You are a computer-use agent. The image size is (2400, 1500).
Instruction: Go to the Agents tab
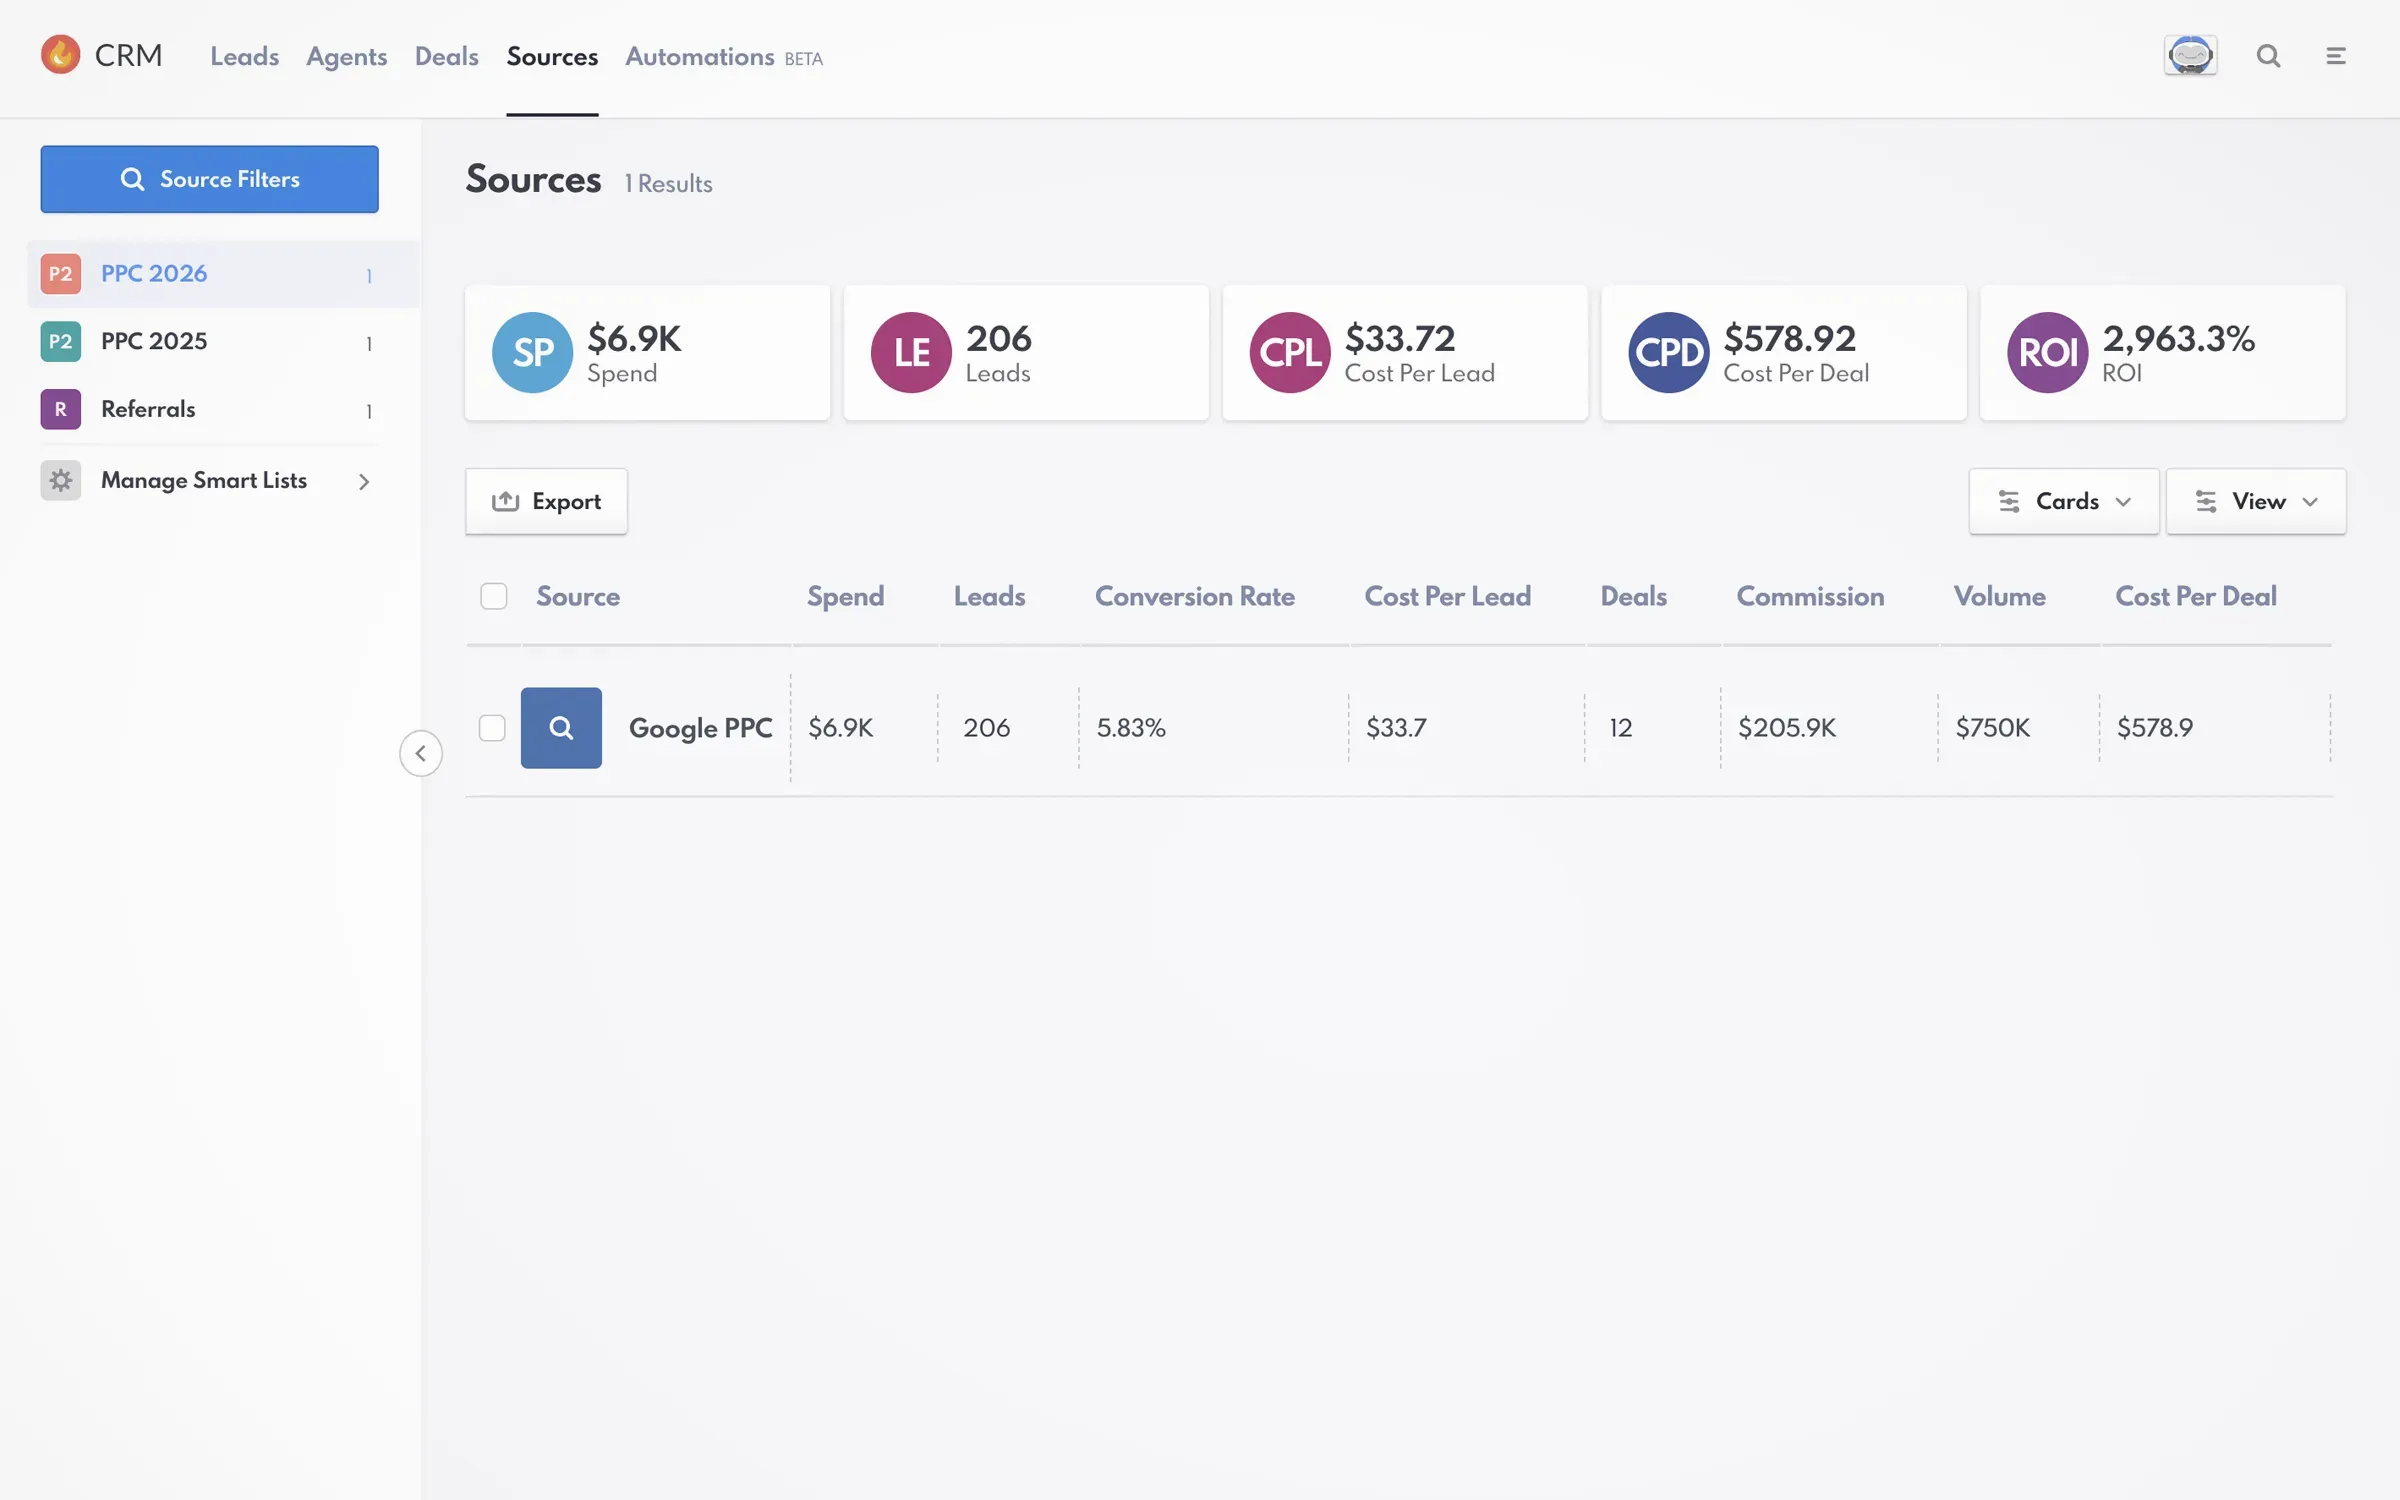point(346,57)
